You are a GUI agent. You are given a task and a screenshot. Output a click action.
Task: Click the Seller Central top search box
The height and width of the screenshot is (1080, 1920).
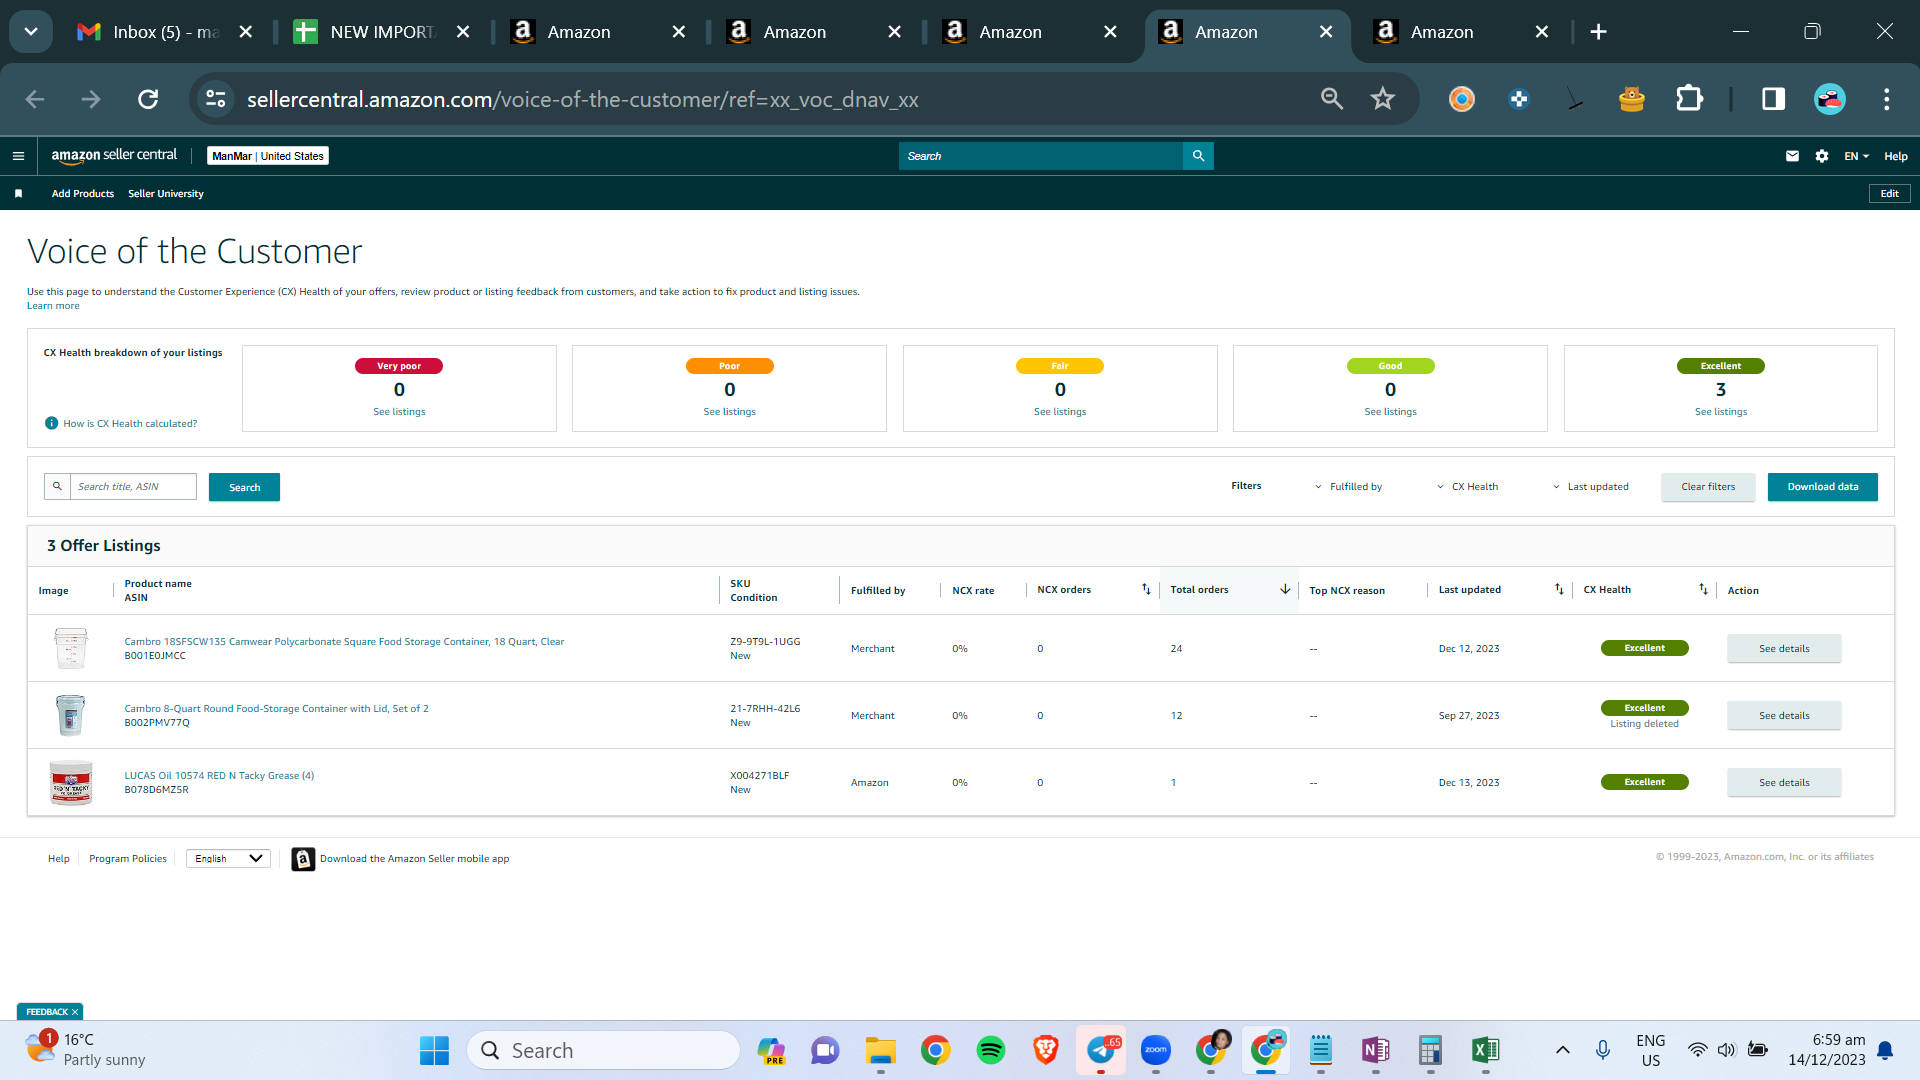tap(1041, 156)
